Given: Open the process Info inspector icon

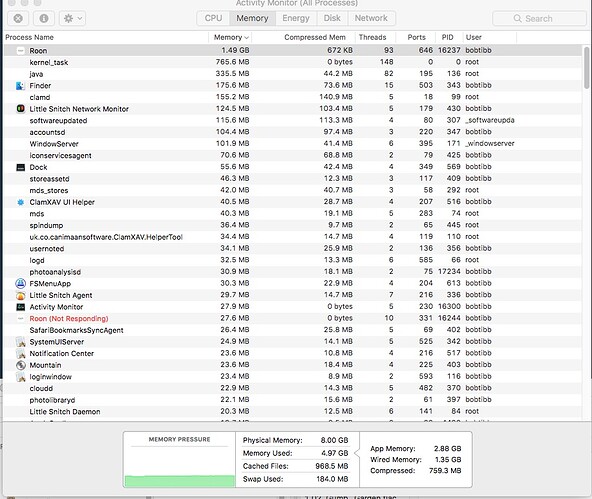Looking at the screenshot, I should click(x=44, y=18).
